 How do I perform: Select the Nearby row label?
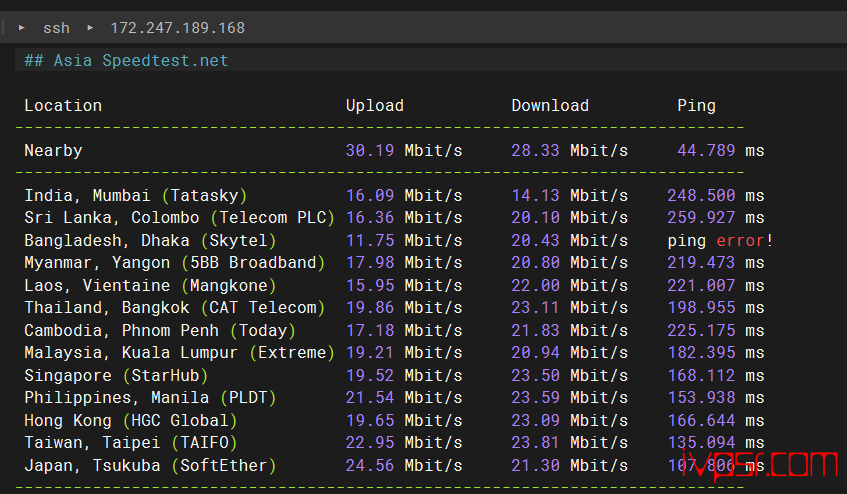53,150
